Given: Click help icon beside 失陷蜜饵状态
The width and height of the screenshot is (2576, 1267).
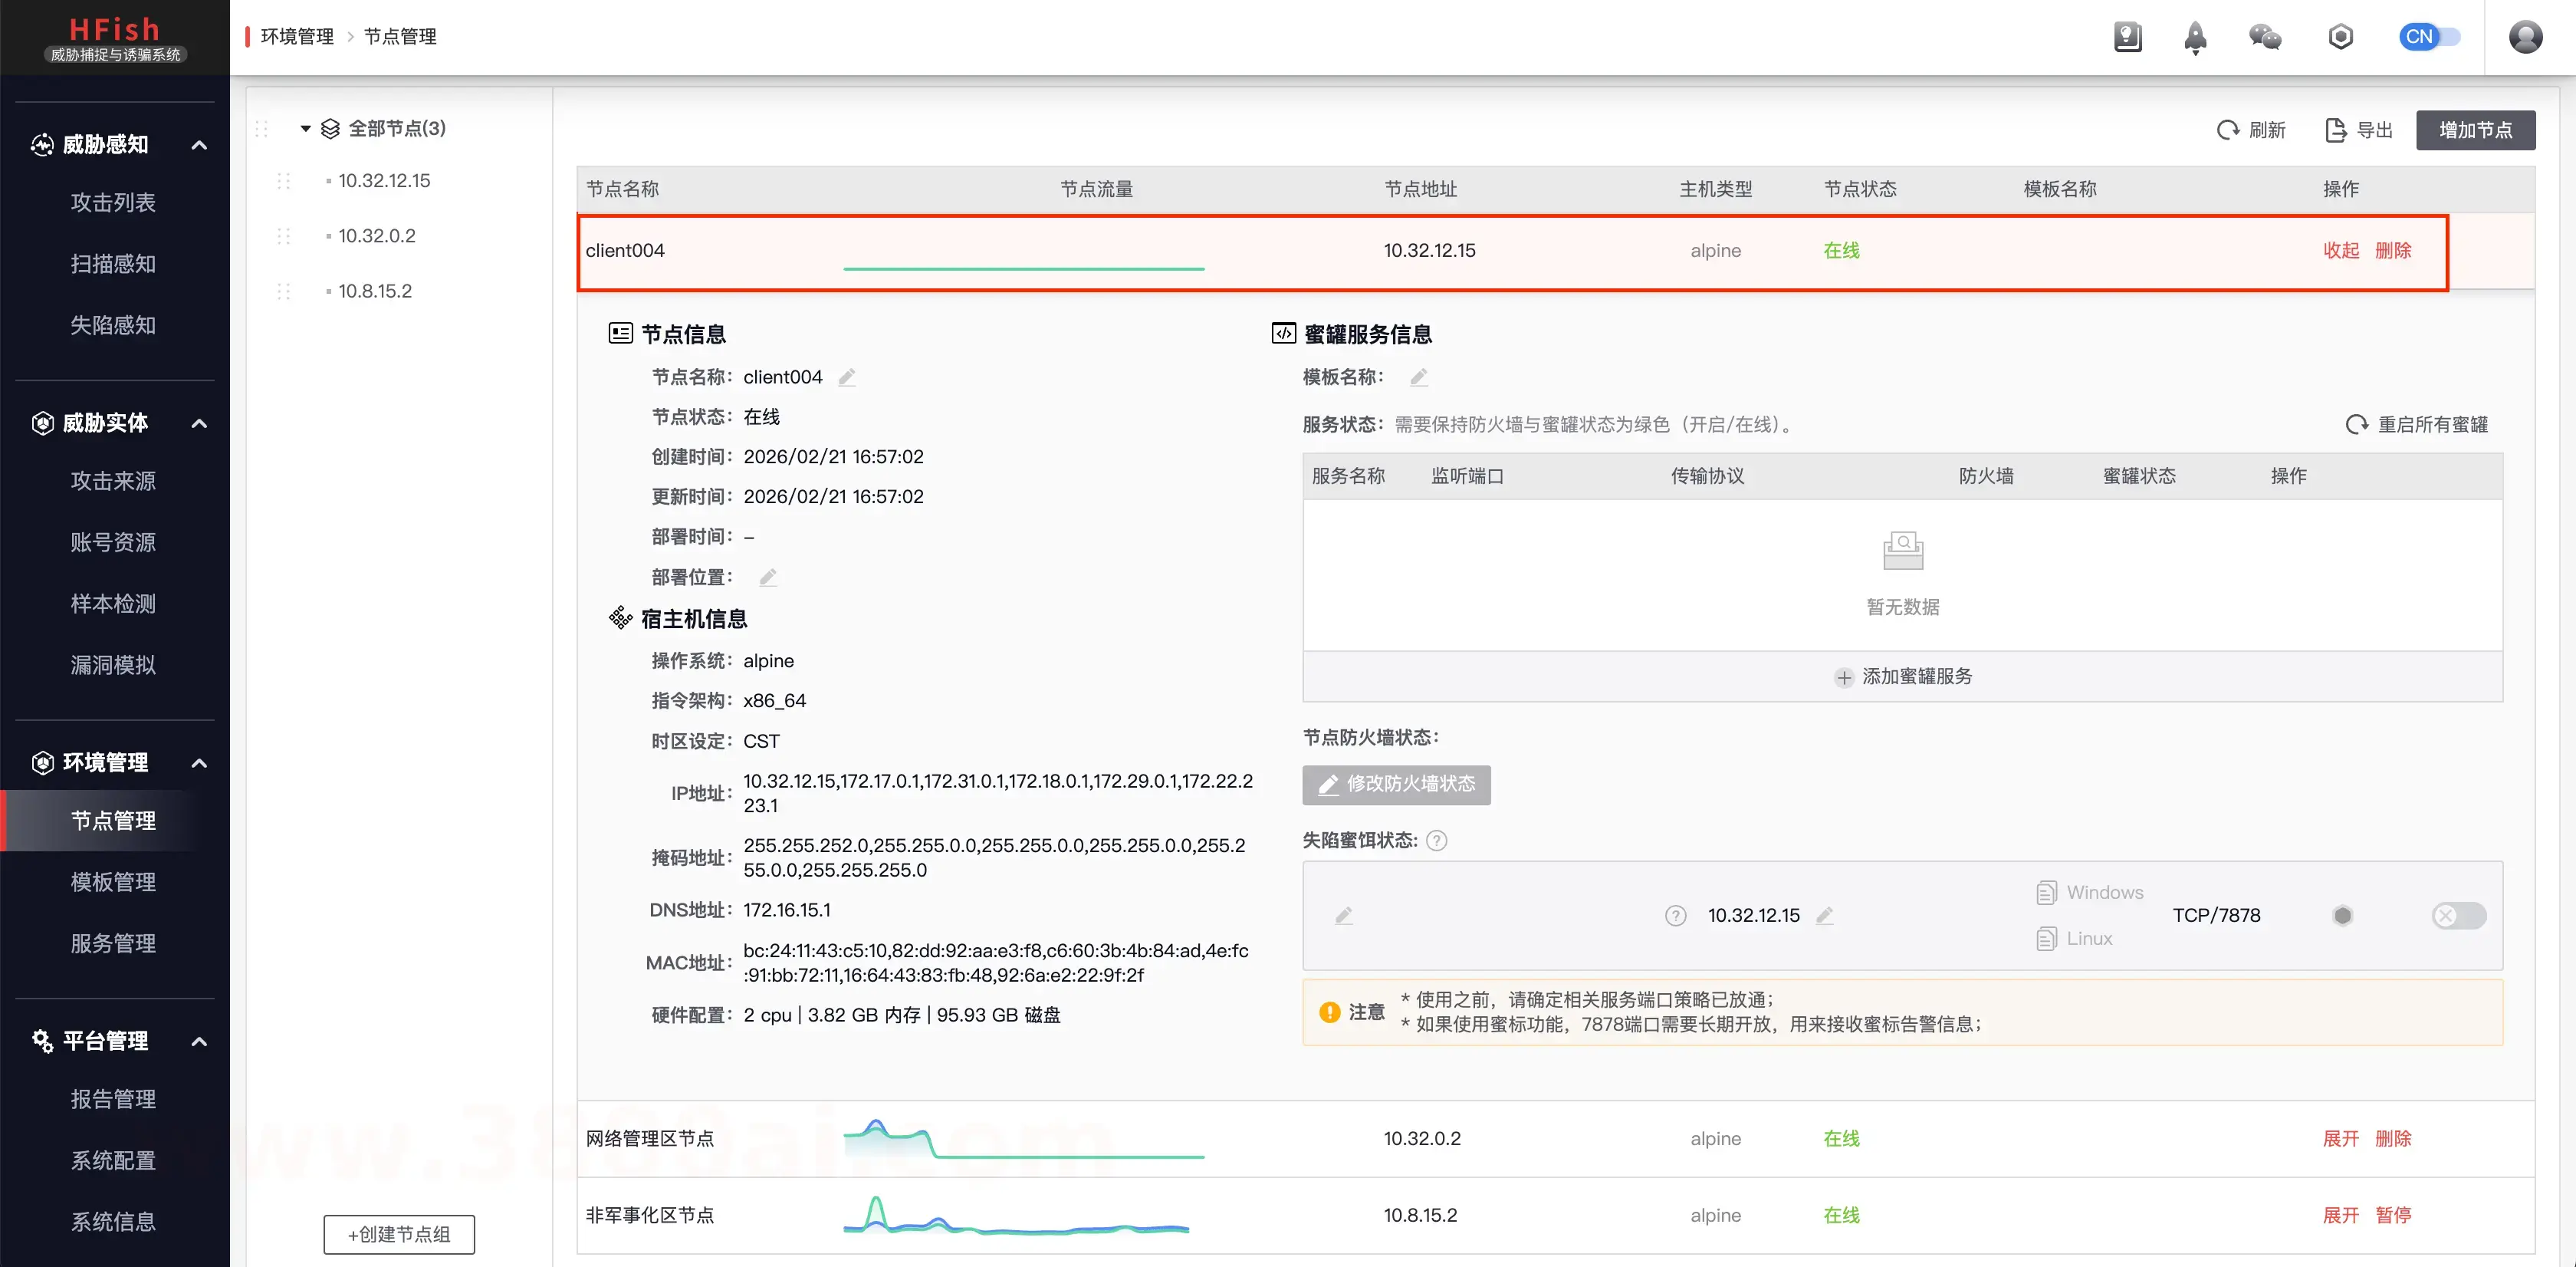Looking at the screenshot, I should click(x=1436, y=840).
